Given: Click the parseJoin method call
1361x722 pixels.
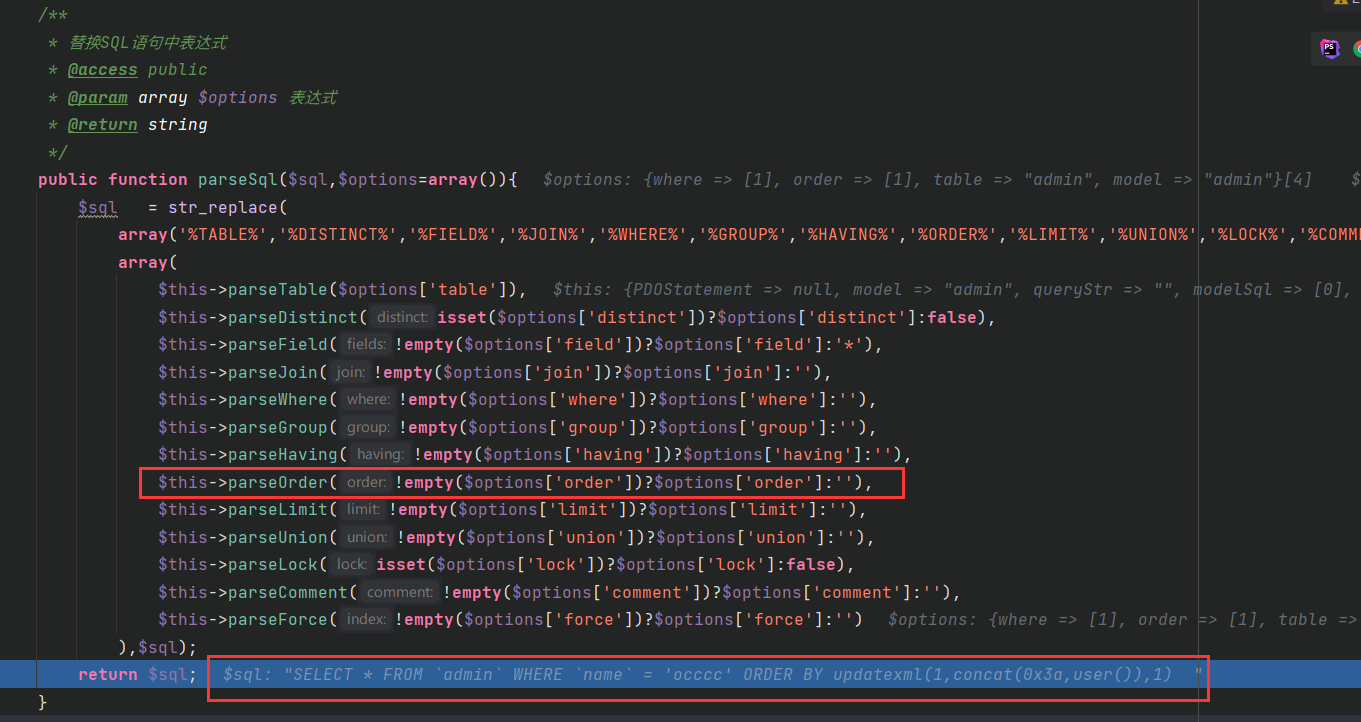Looking at the screenshot, I should [273, 373].
